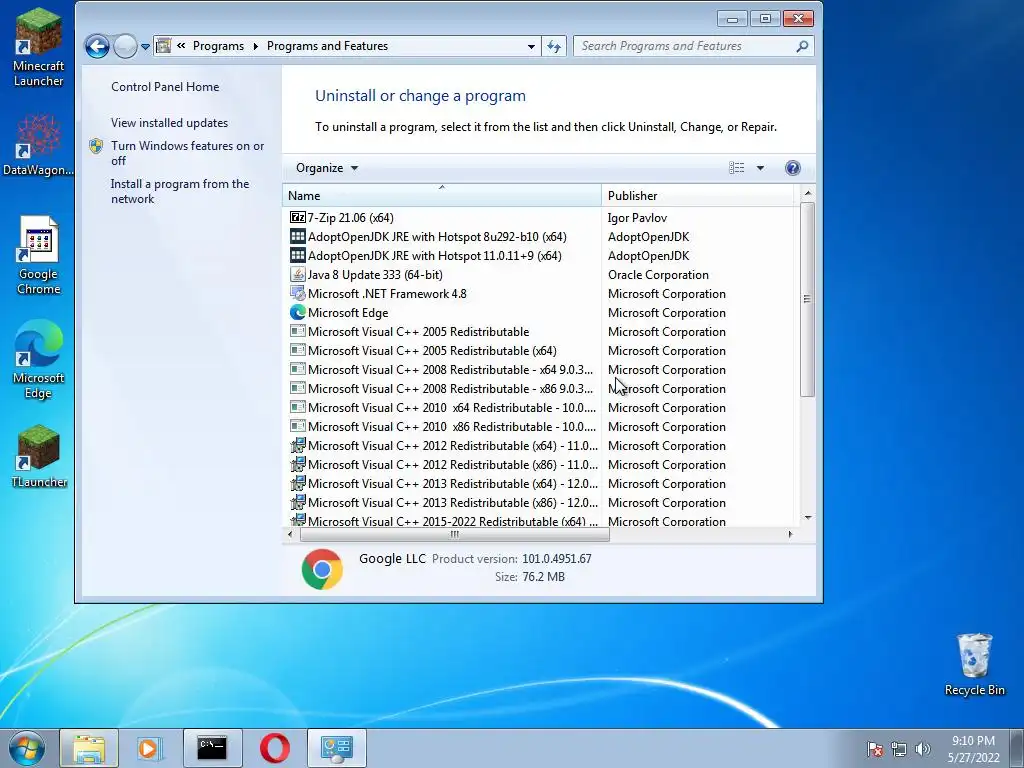Select Microsoft Visual C++ 2012 Redistributable (x64)

(x=443, y=445)
